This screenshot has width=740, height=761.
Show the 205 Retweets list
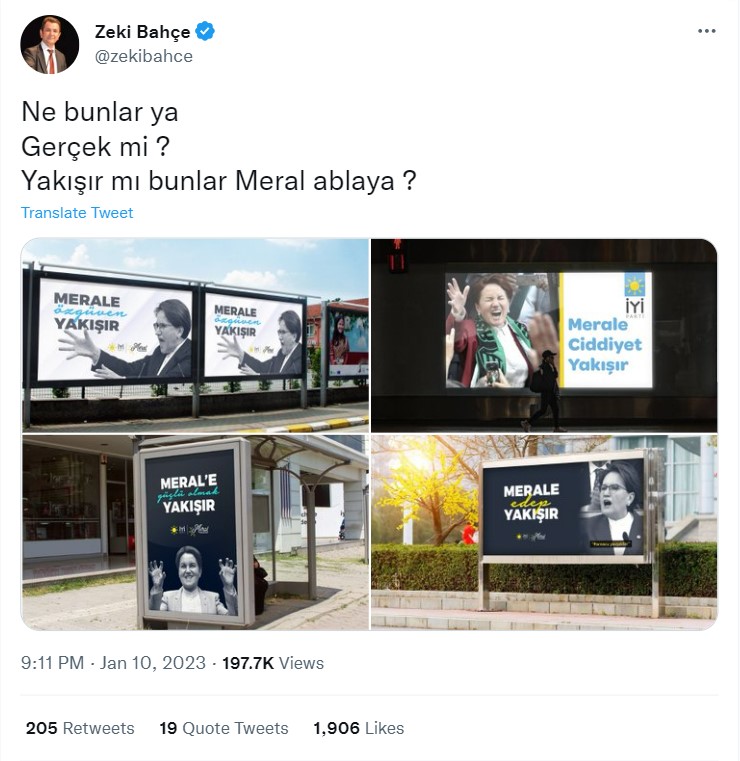point(80,728)
